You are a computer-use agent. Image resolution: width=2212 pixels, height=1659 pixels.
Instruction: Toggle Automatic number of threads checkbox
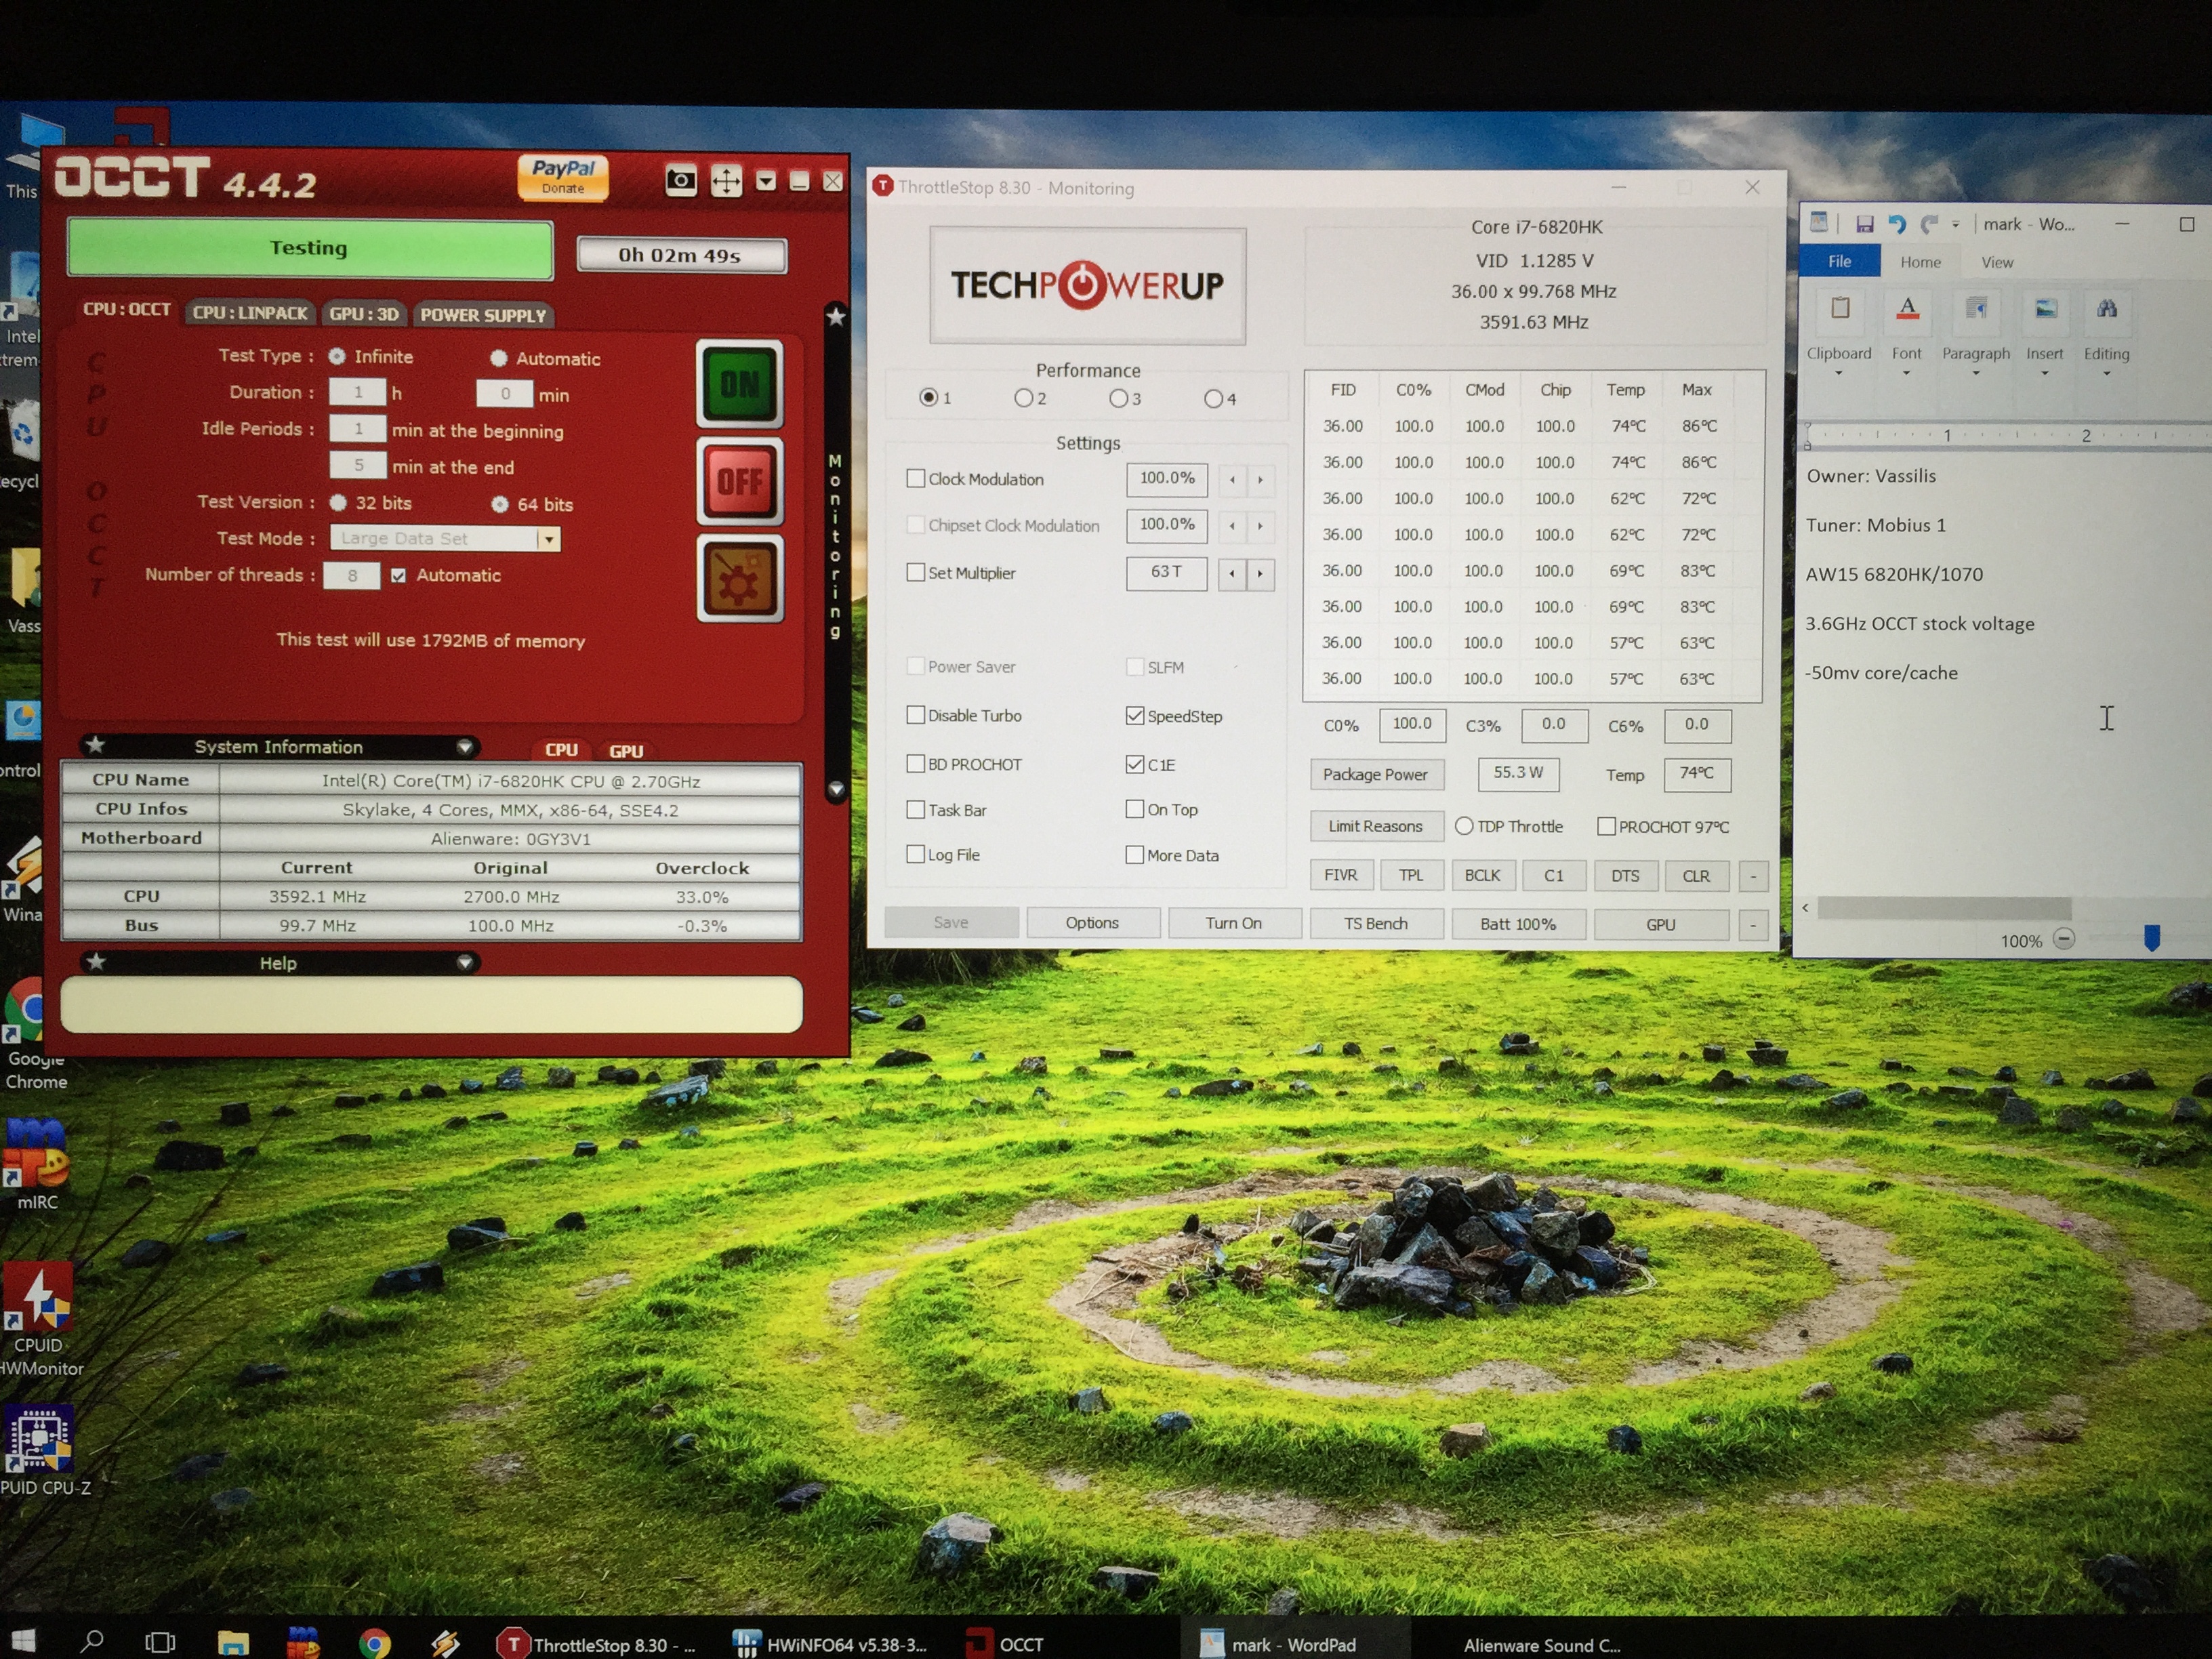[x=398, y=575]
